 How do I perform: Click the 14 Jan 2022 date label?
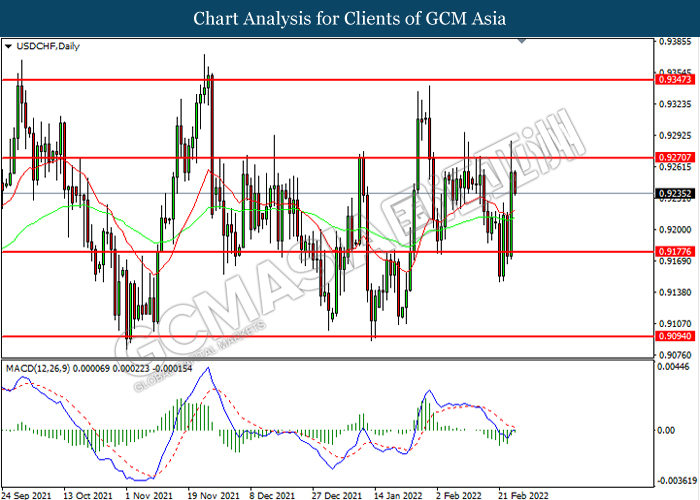[398, 495]
